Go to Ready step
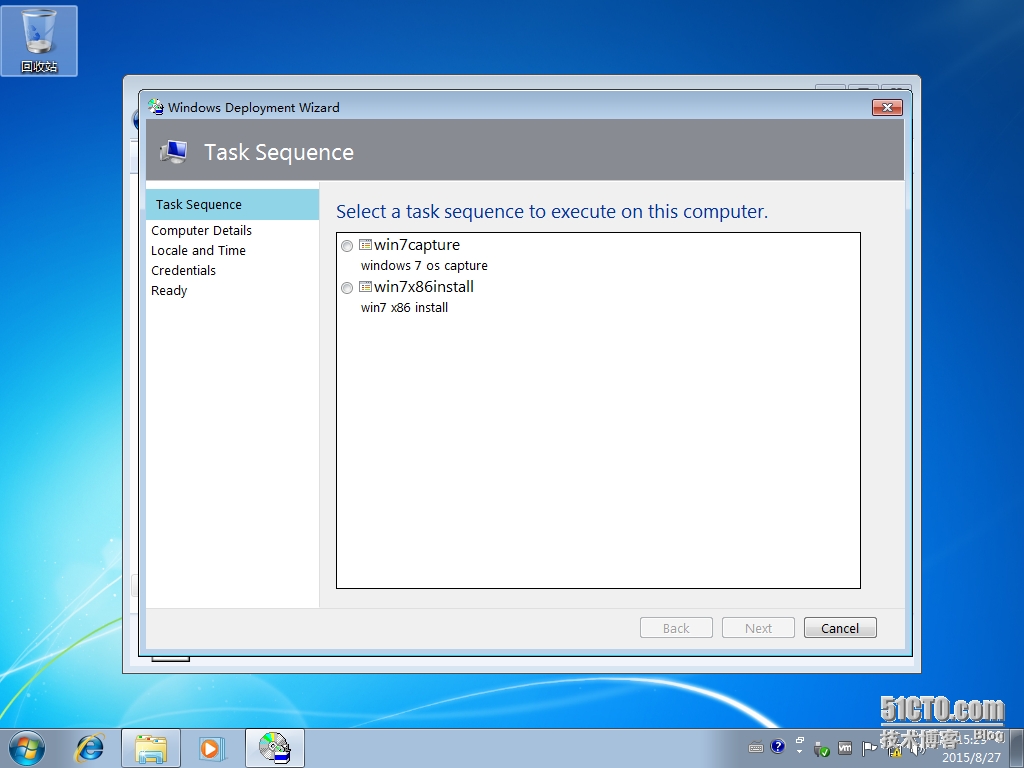Viewport: 1024px width, 768px height. click(x=168, y=291)
